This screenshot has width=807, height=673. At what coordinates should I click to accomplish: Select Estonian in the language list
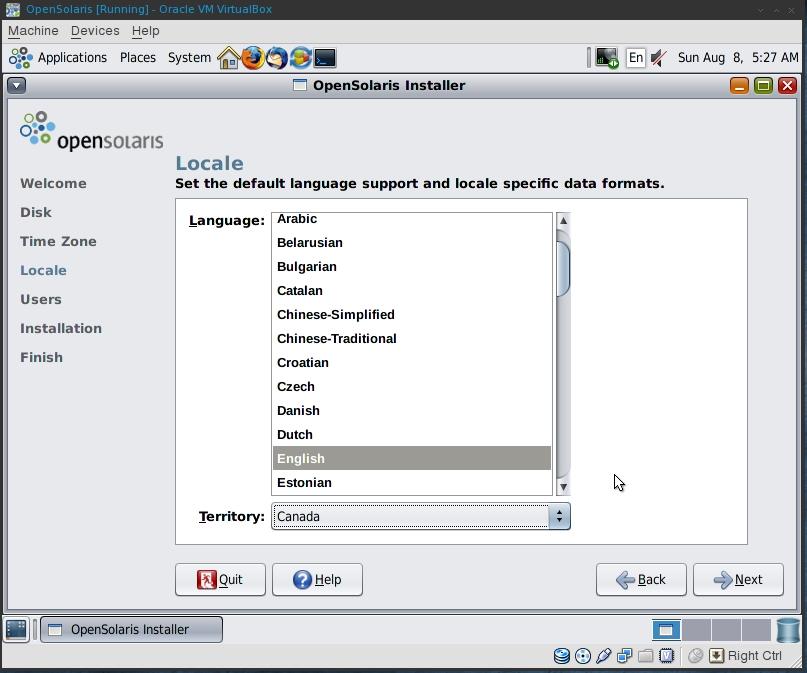[x=412, y=483]
